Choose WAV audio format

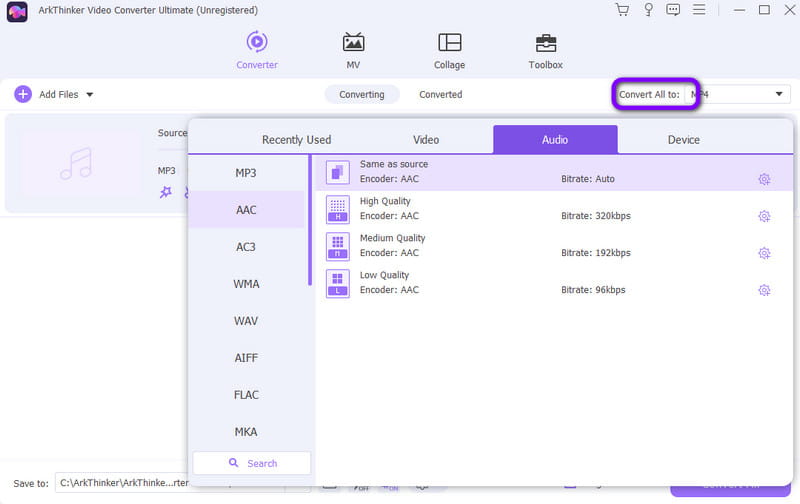(246, 321)
